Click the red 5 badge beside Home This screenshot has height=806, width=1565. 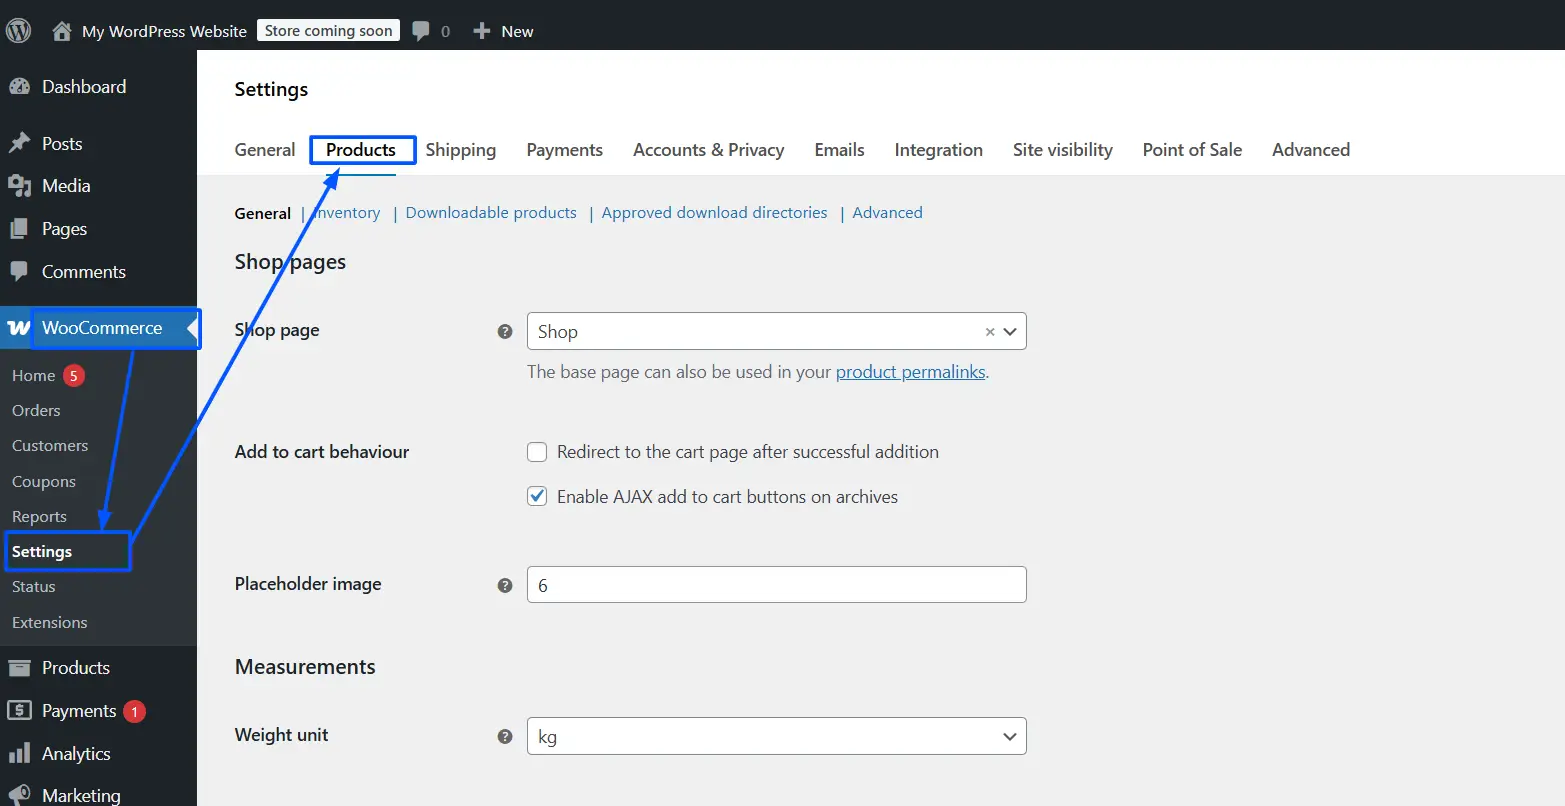[73, 376]
